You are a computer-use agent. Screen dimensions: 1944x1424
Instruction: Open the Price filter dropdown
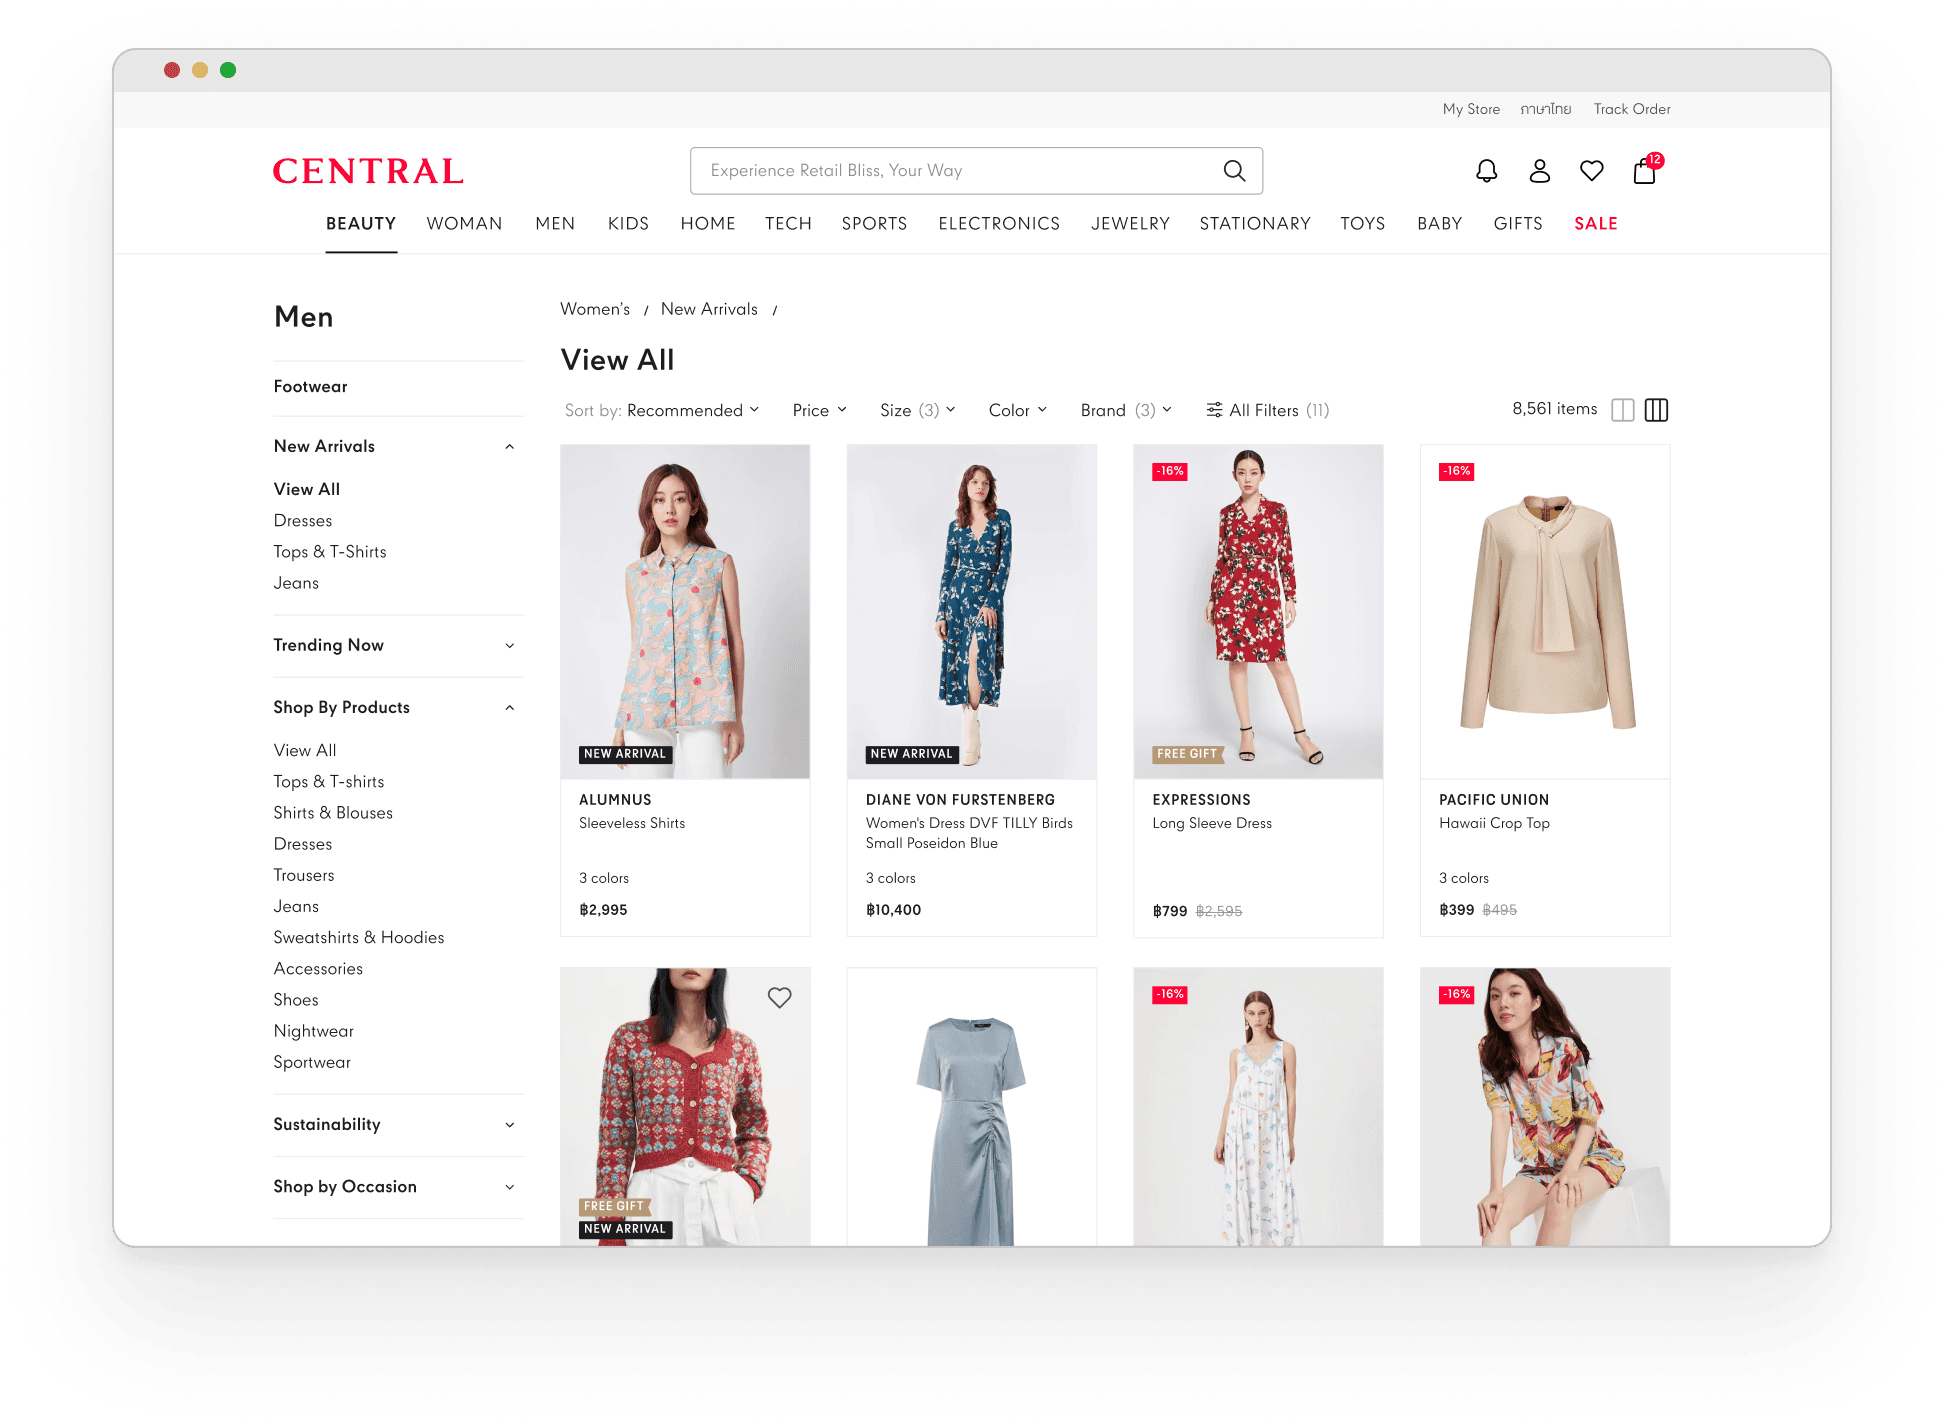click(820, 410)
